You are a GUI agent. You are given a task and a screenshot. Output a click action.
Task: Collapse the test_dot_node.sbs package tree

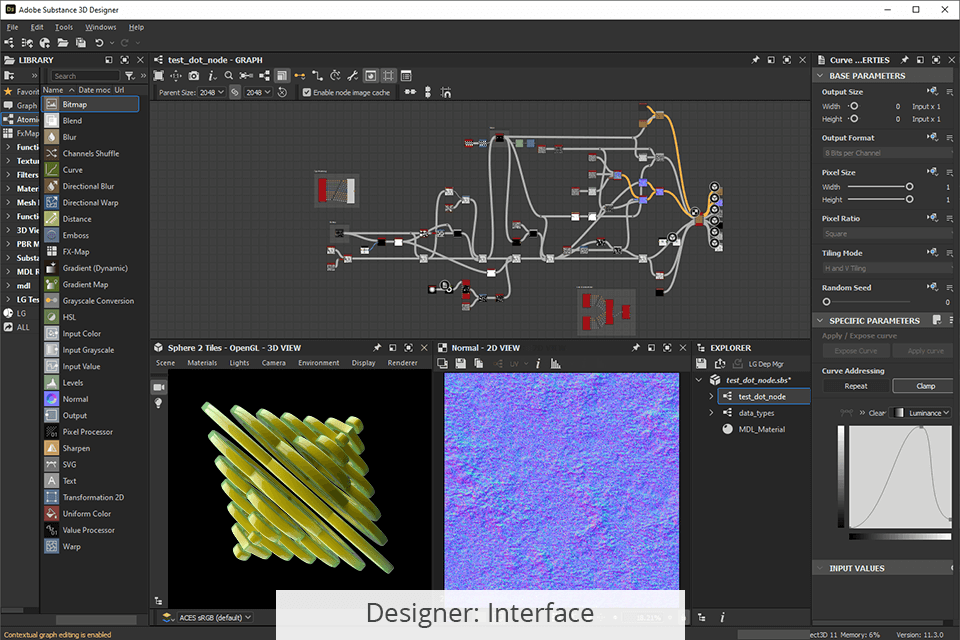point(699,380)
